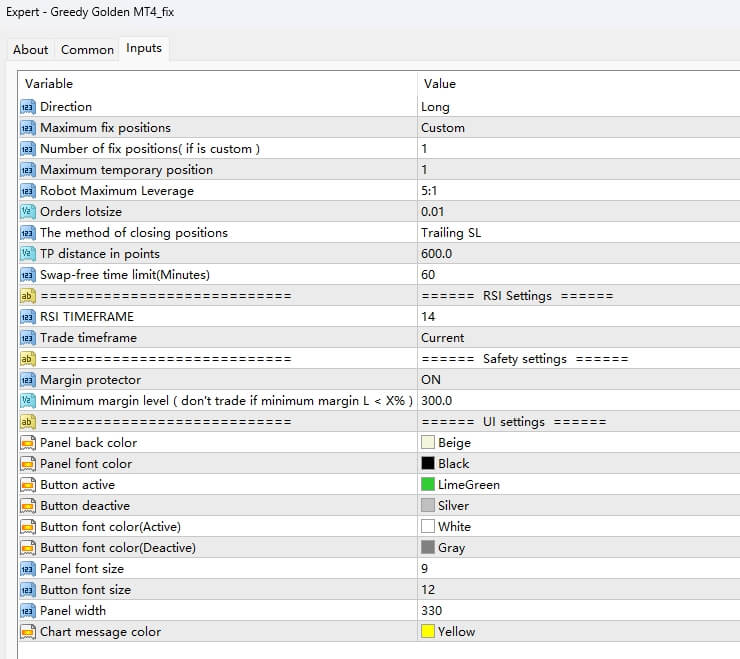Click the Orders lotsize double-type icon
The height and width of the screenshot is (659, 740).
(x=28, y=212)
